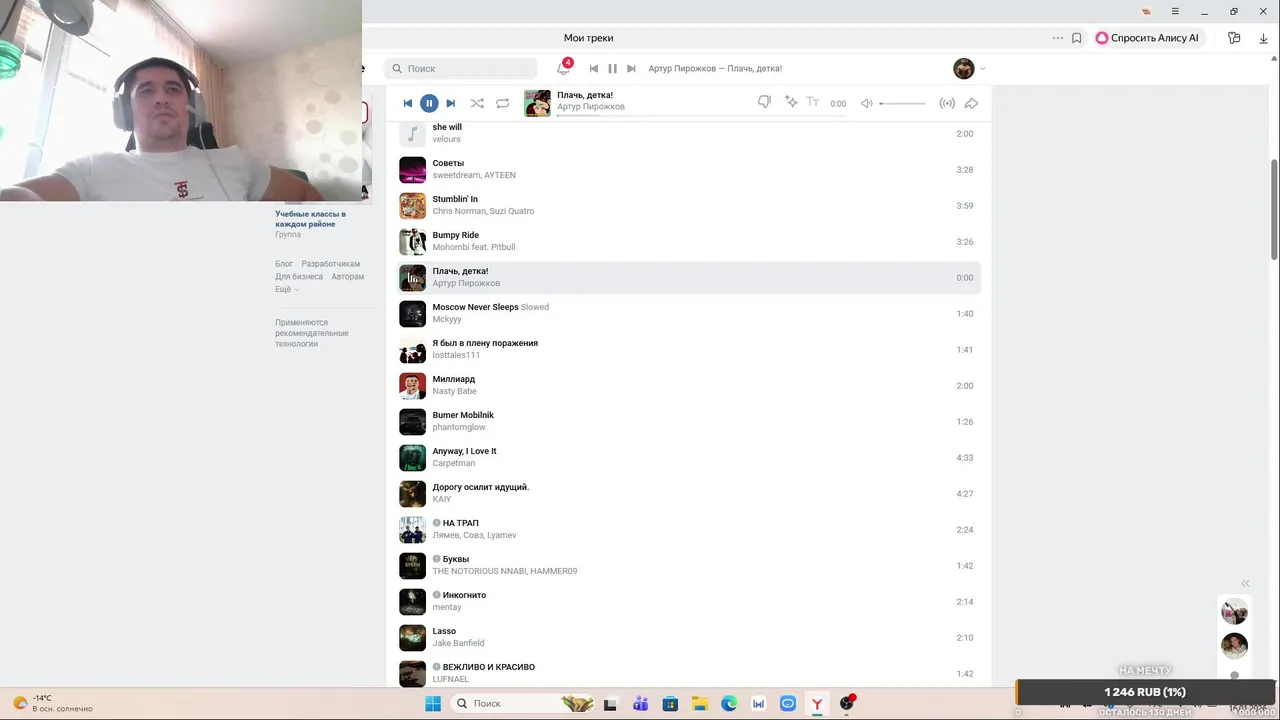Toggle the lyrics (Tt) icon in the player

pos(813,102)
